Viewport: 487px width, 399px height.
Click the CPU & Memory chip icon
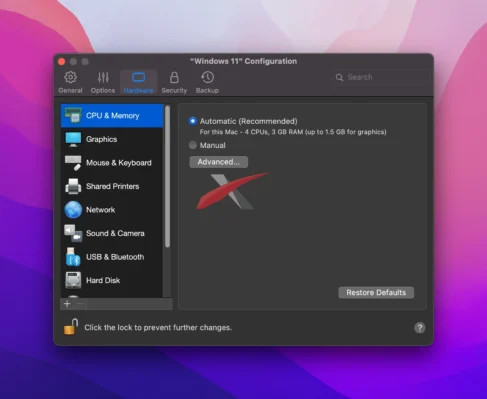(73, 115)
